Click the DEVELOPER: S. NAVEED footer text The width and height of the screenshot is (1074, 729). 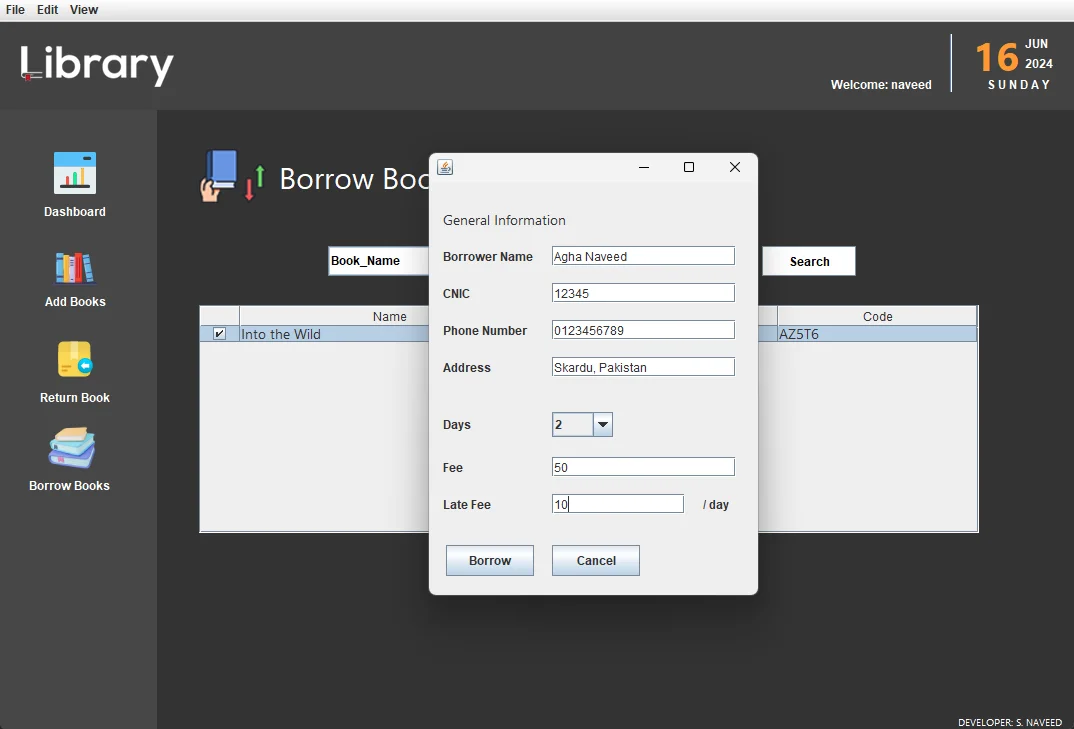click(1010, 722)
